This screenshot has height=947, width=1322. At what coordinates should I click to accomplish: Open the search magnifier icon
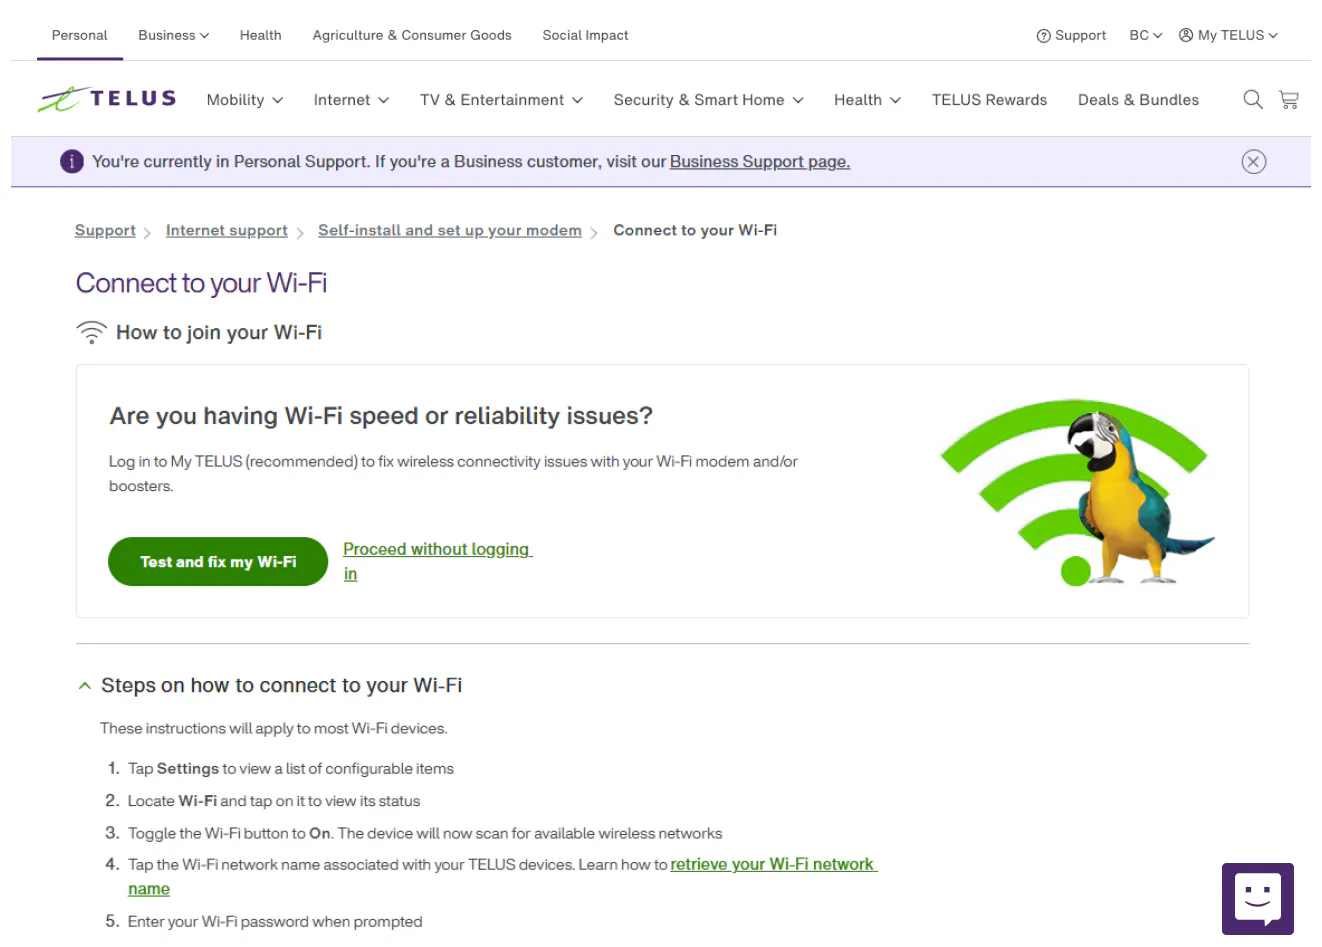click(x=1252, y=99)
